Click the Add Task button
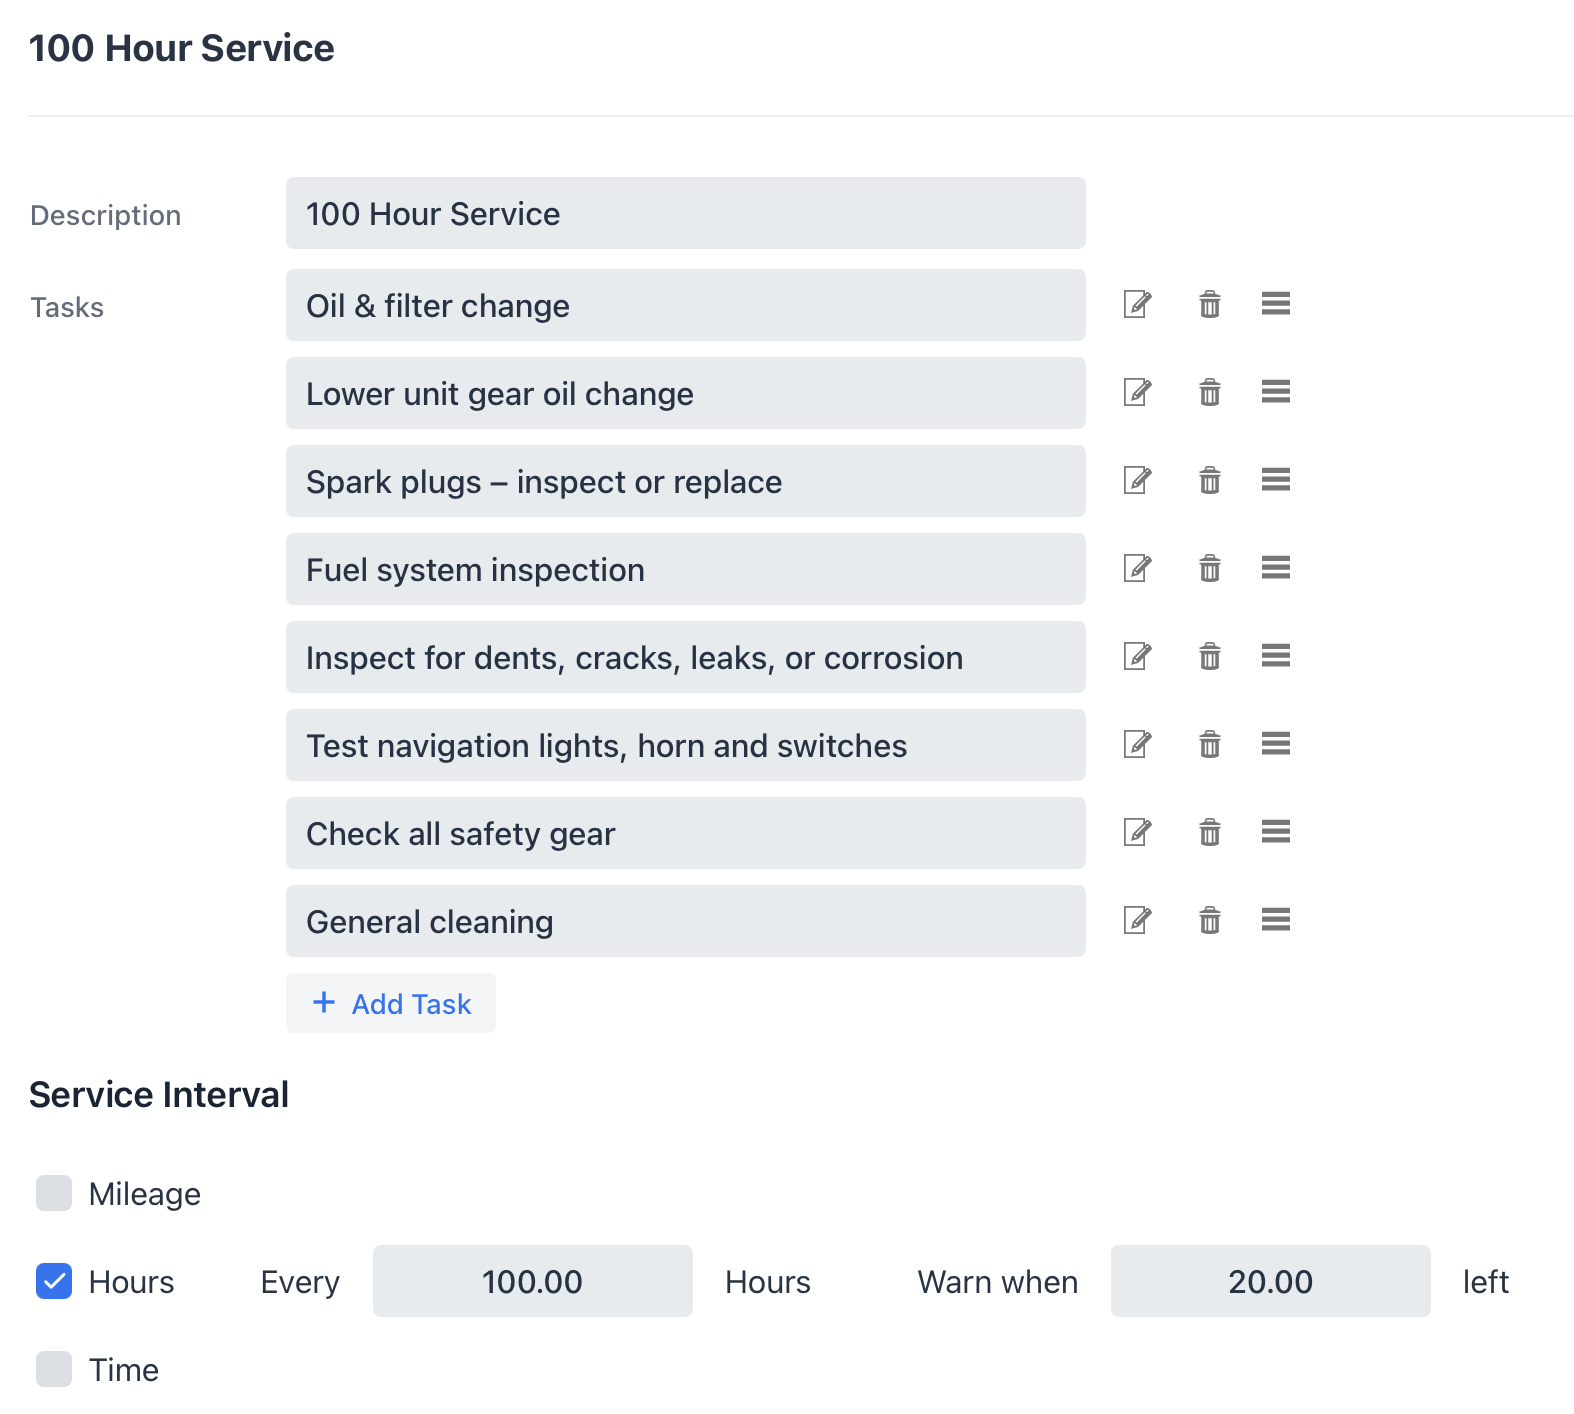 [x=391, y=1003]
